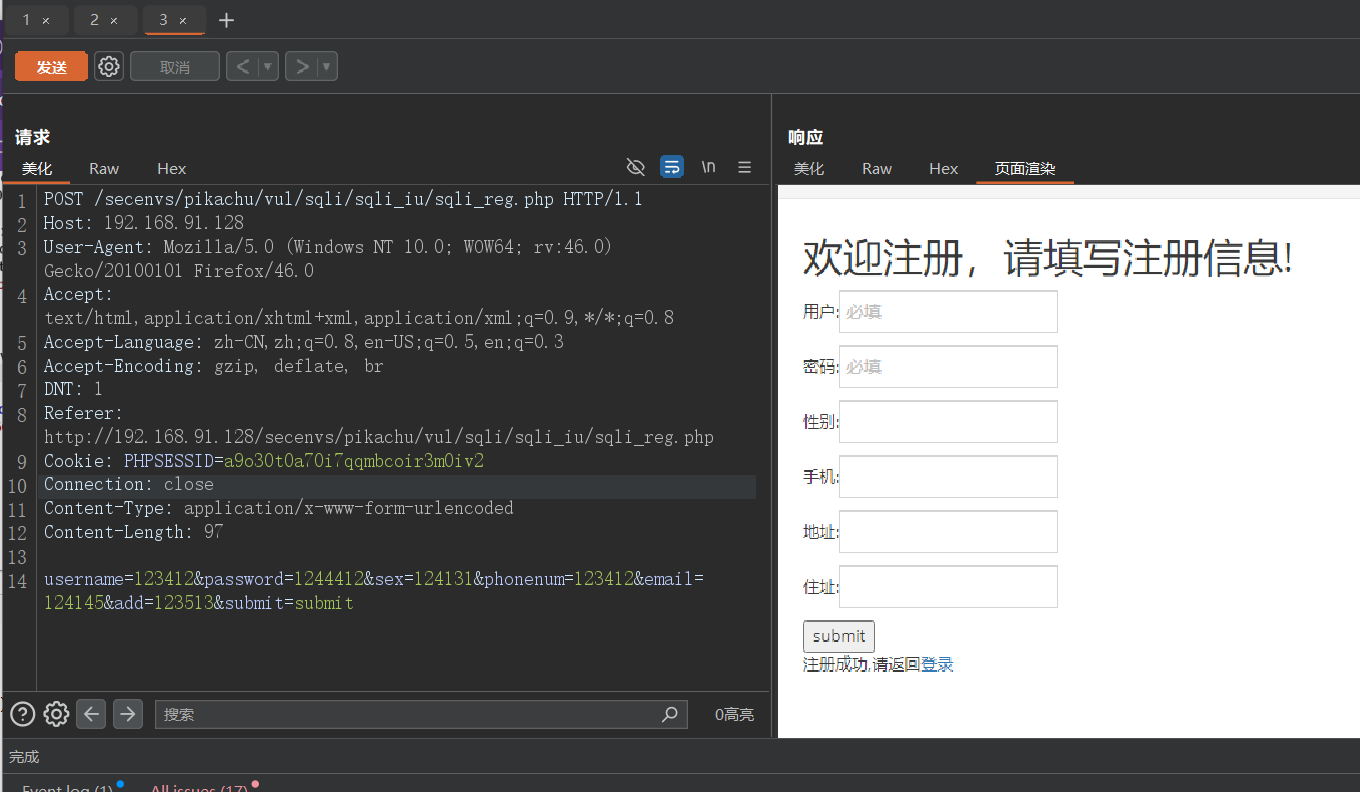The height and width of the screenshot is (792, 1360).
Task: Click the 完成 status bar text
Action: pos(24,757)
